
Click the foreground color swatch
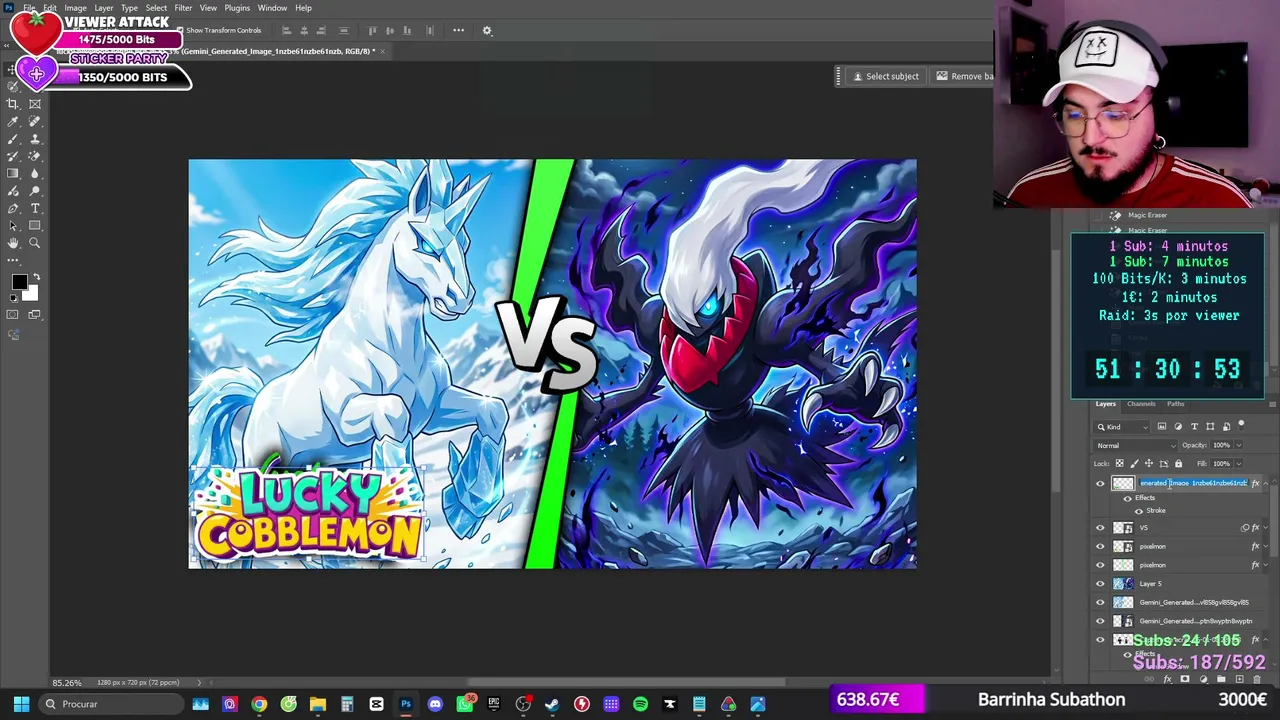click(x=19, y=282)
